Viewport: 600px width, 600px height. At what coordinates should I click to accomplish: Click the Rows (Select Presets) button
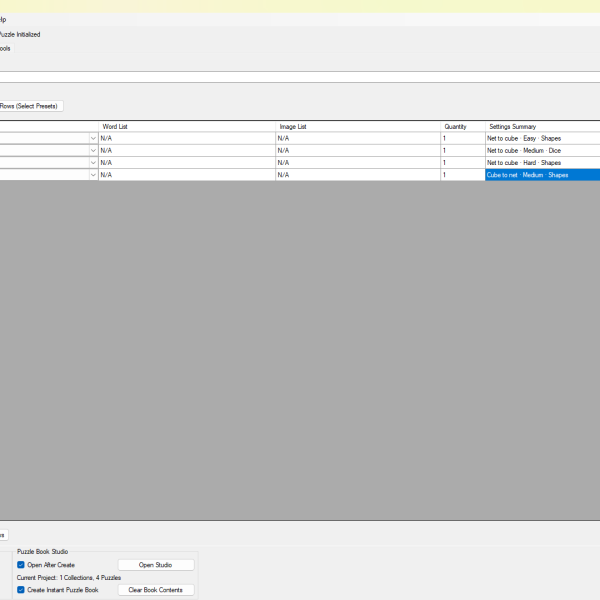[x=30, y=106]
